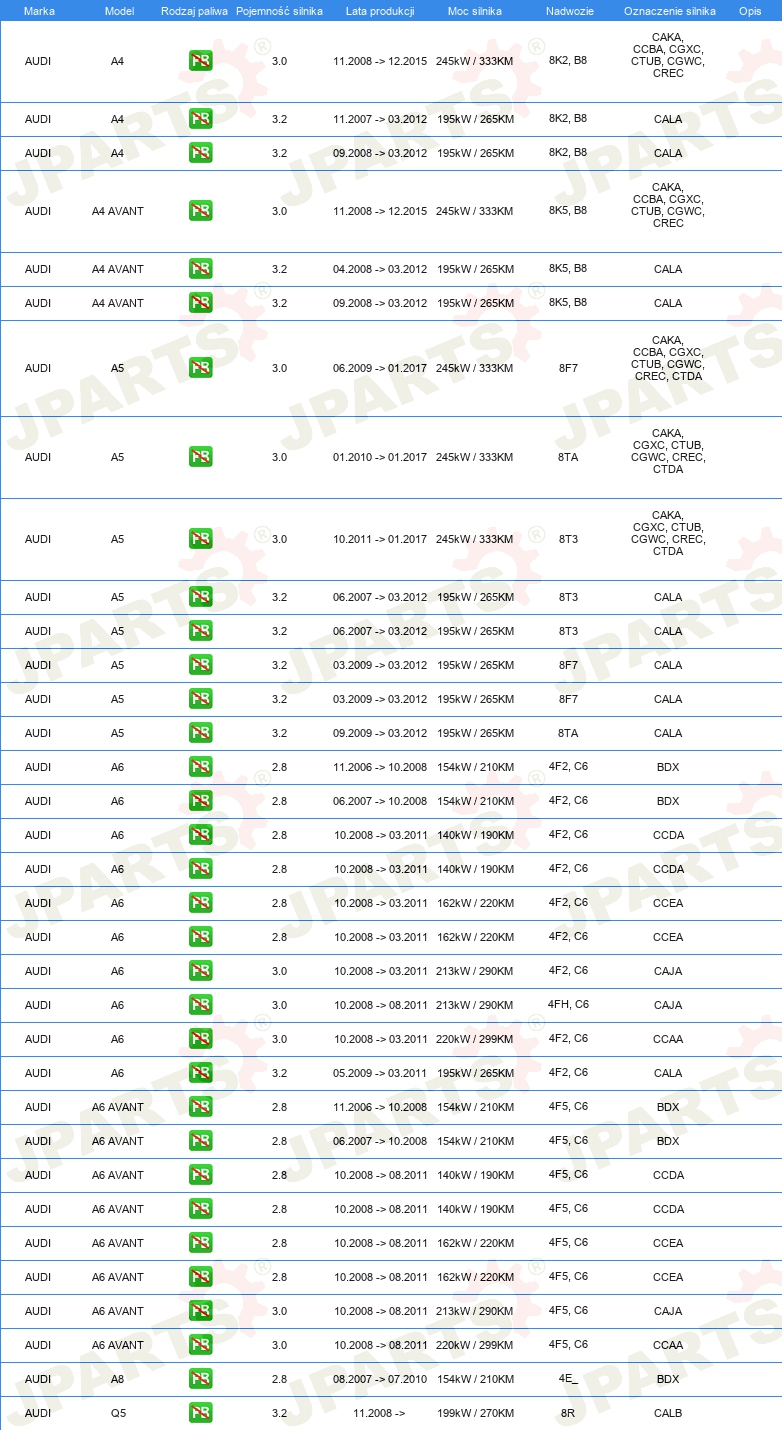The height and width of the screenshot is (1430, 782).
Task: Click the fuel icon in the A8 row
Action: 200,1379
